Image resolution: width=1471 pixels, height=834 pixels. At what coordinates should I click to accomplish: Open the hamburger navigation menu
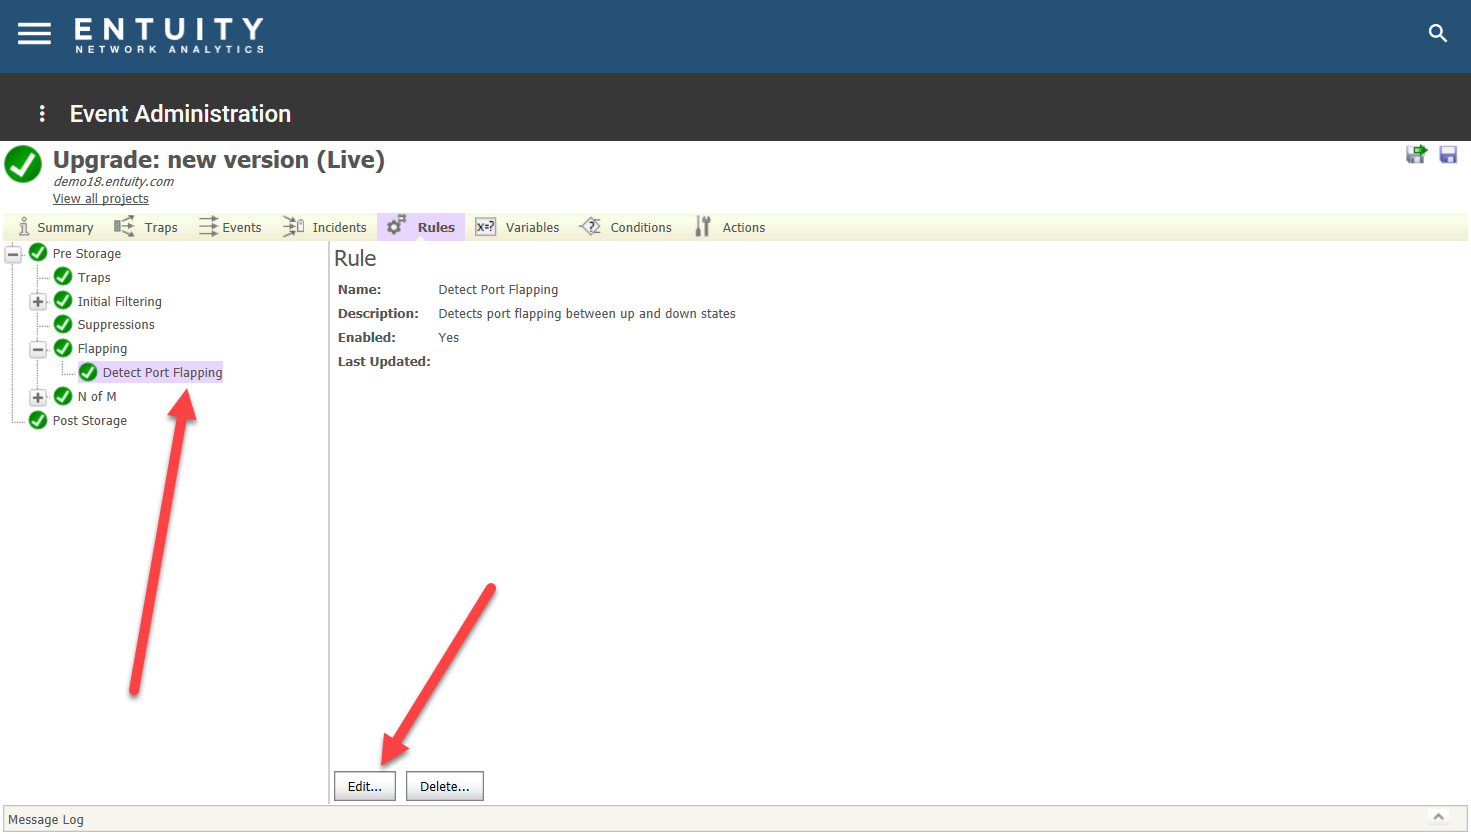click(34, 34)
